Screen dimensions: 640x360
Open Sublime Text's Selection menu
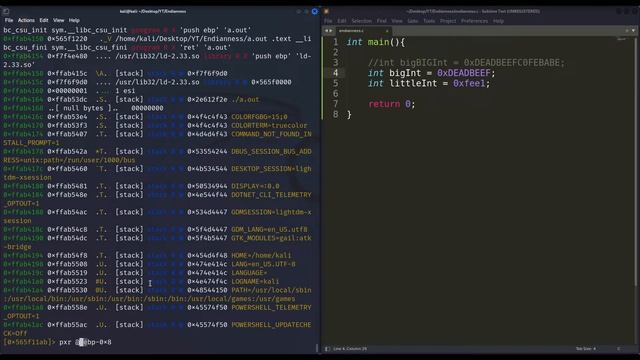362,21
